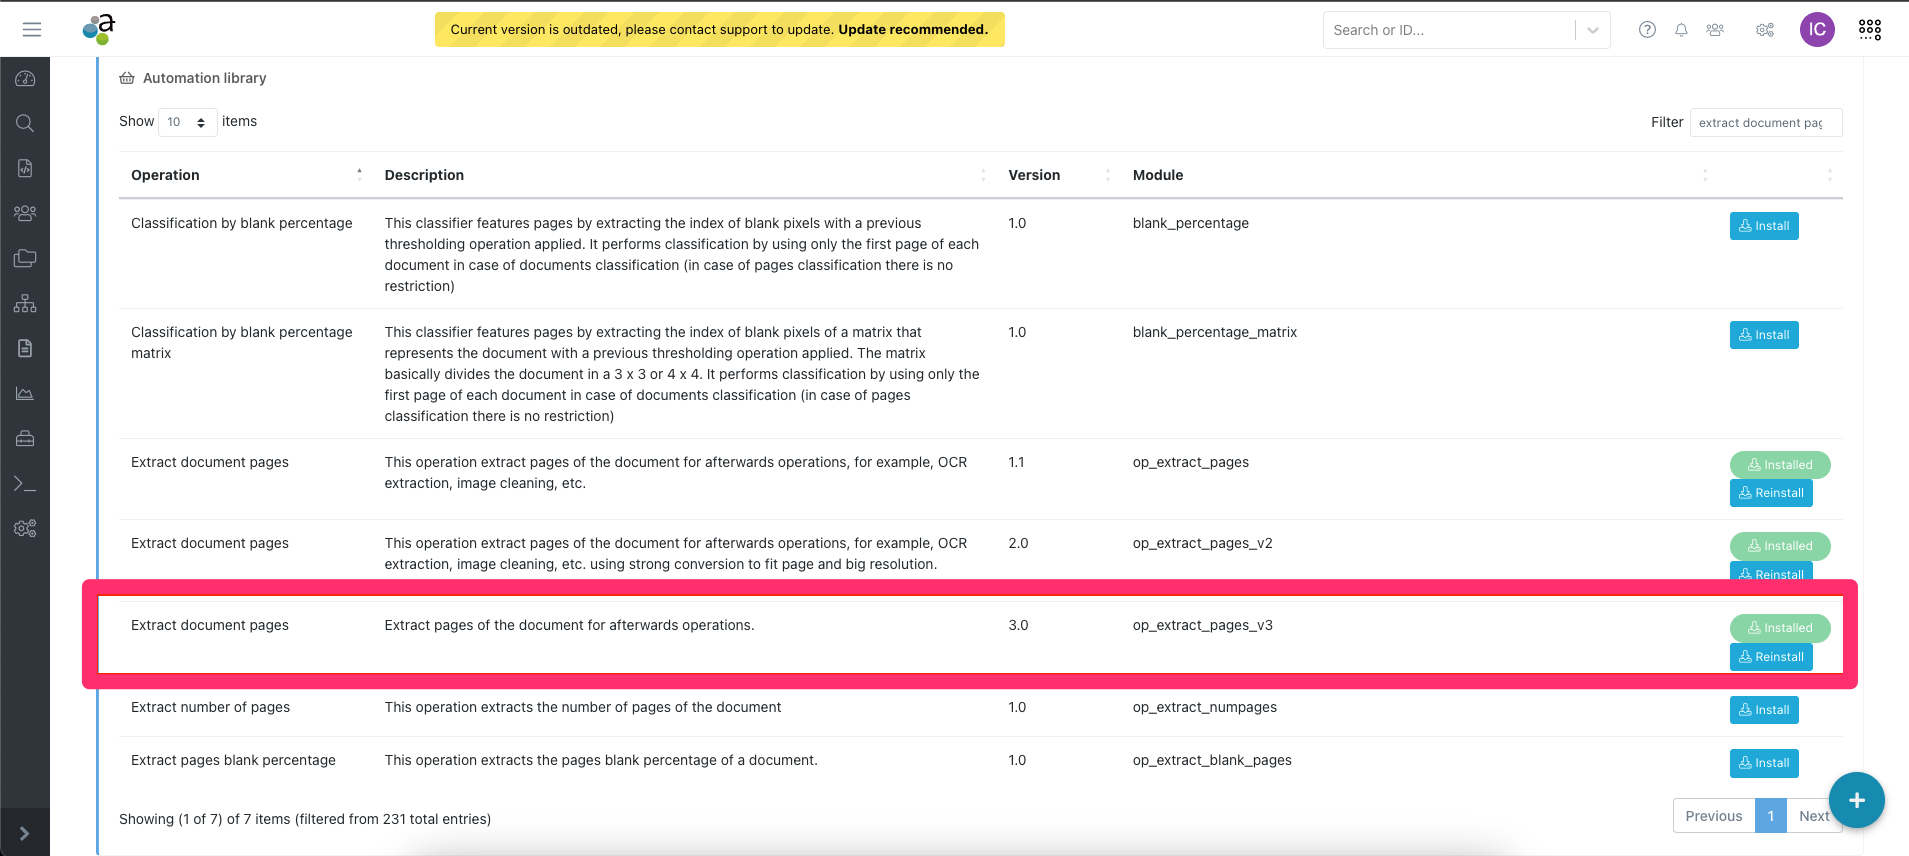Open the help question mark icon
1909x856 pixels.
point(1647,30)
